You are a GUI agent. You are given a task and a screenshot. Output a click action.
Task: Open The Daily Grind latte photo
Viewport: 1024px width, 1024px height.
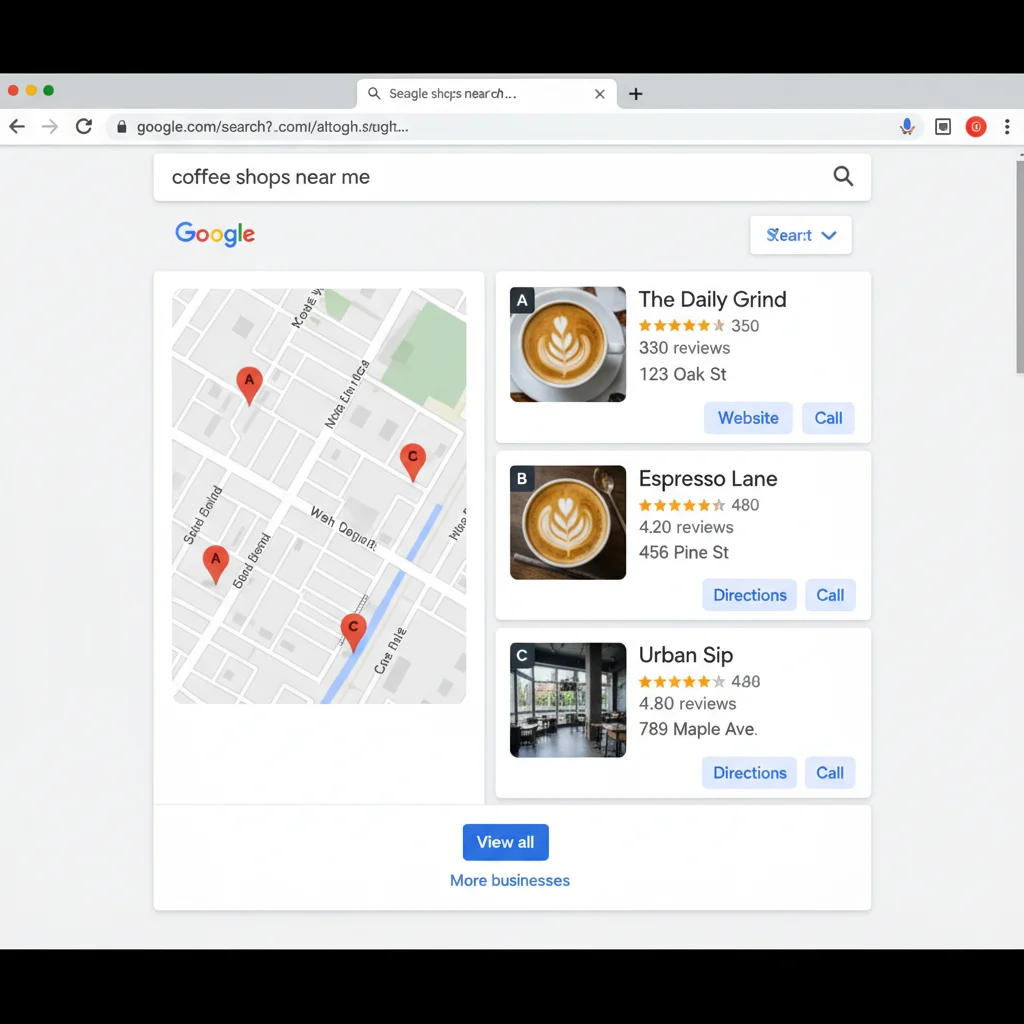(x=568, y=344)
